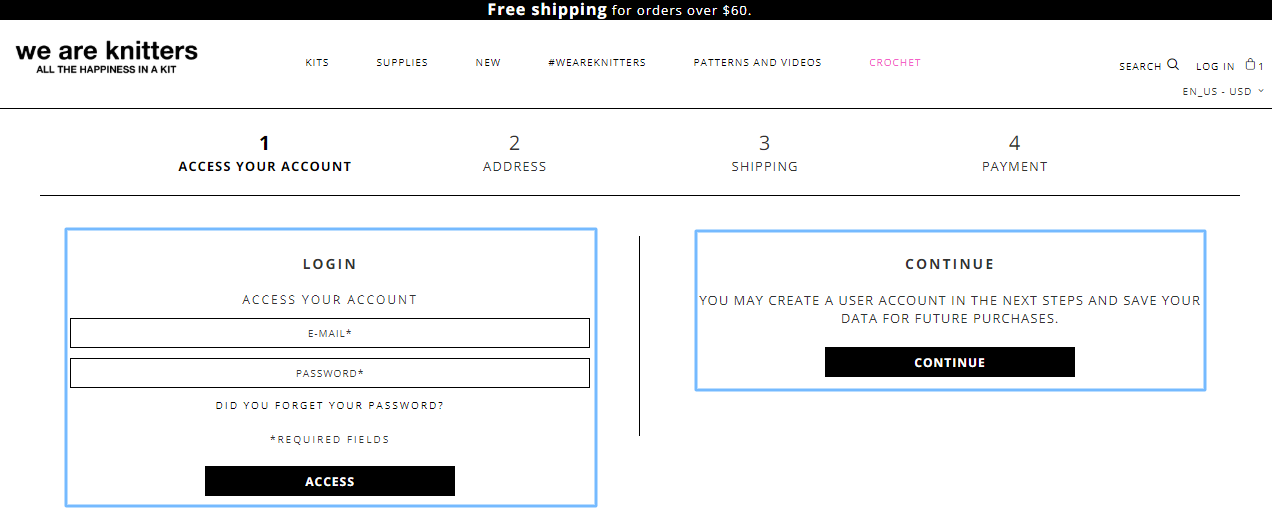Click the black Continue button
1272x511 pixels.
point(950,362)
